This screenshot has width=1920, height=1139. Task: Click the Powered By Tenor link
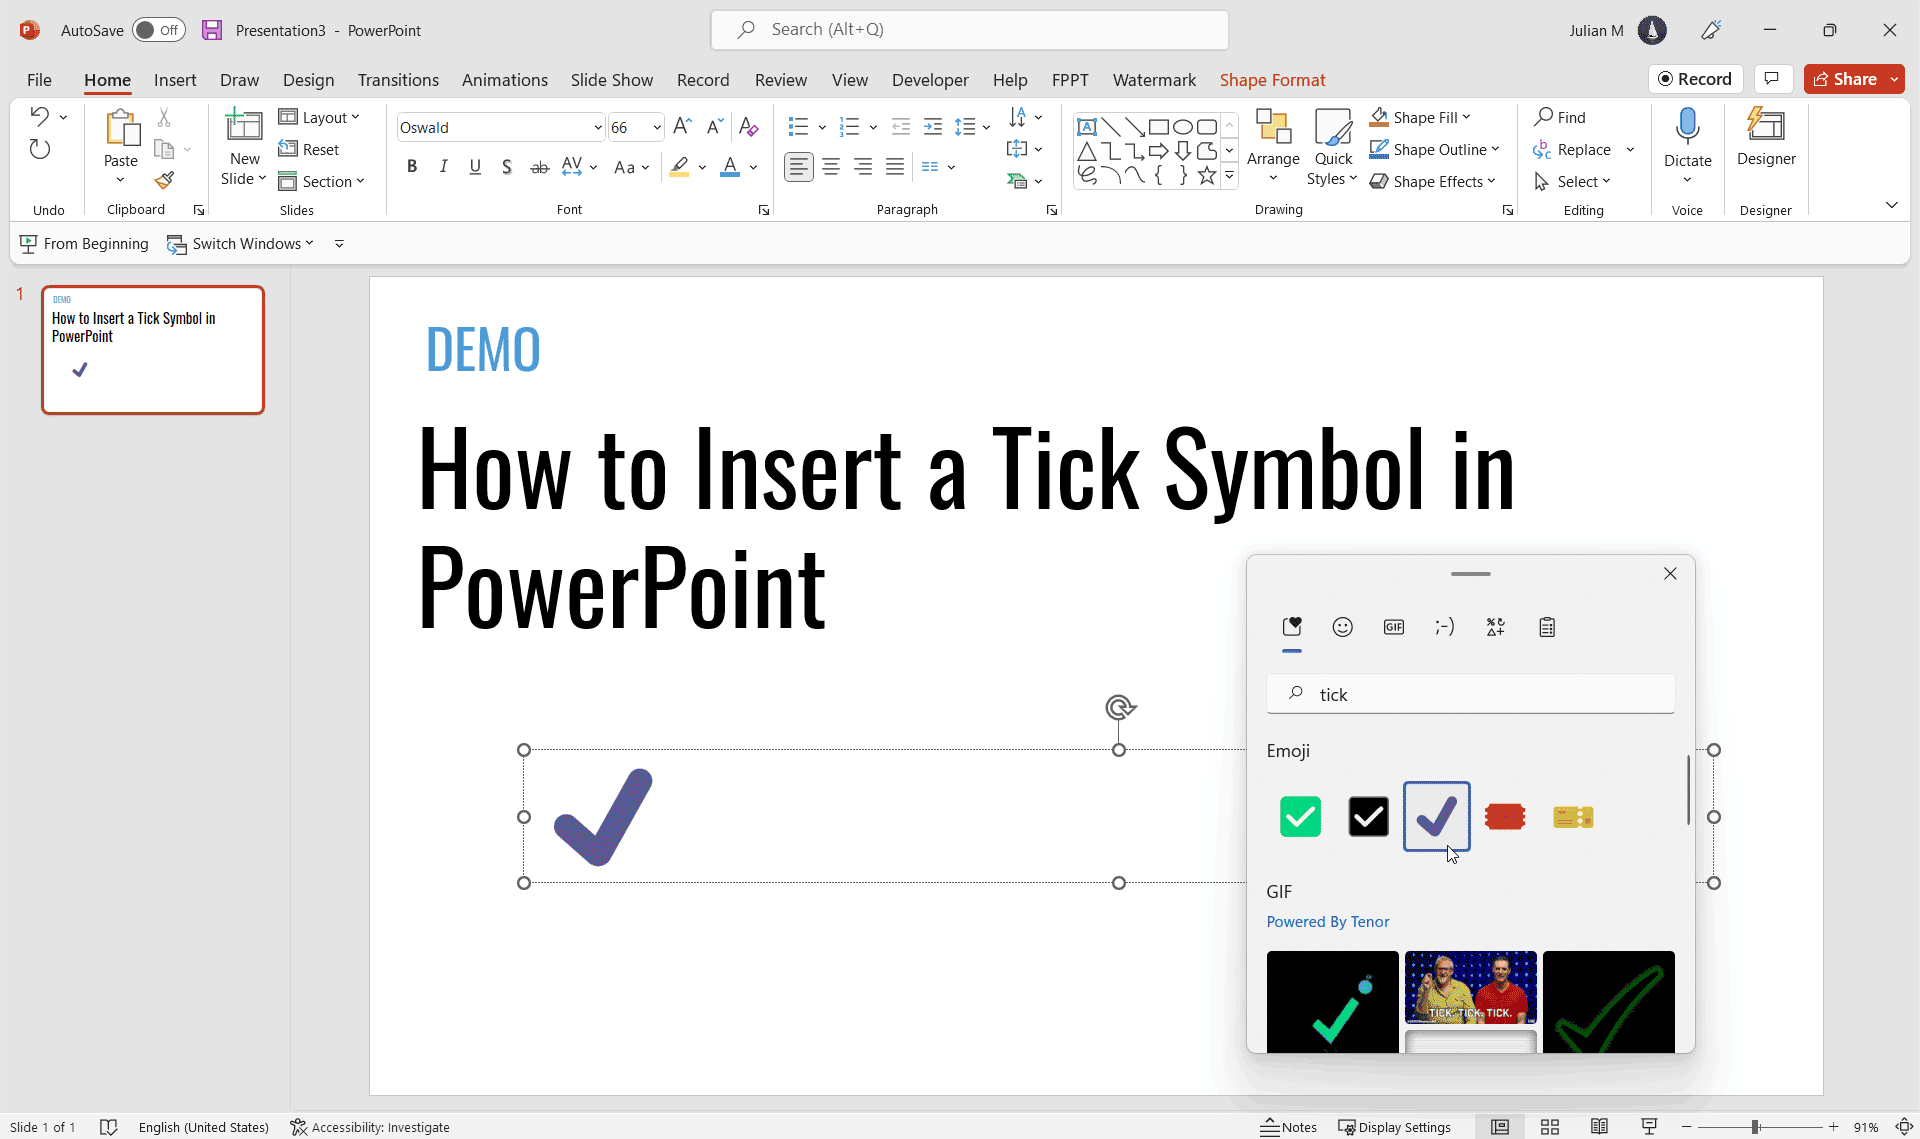(1327, 921)
